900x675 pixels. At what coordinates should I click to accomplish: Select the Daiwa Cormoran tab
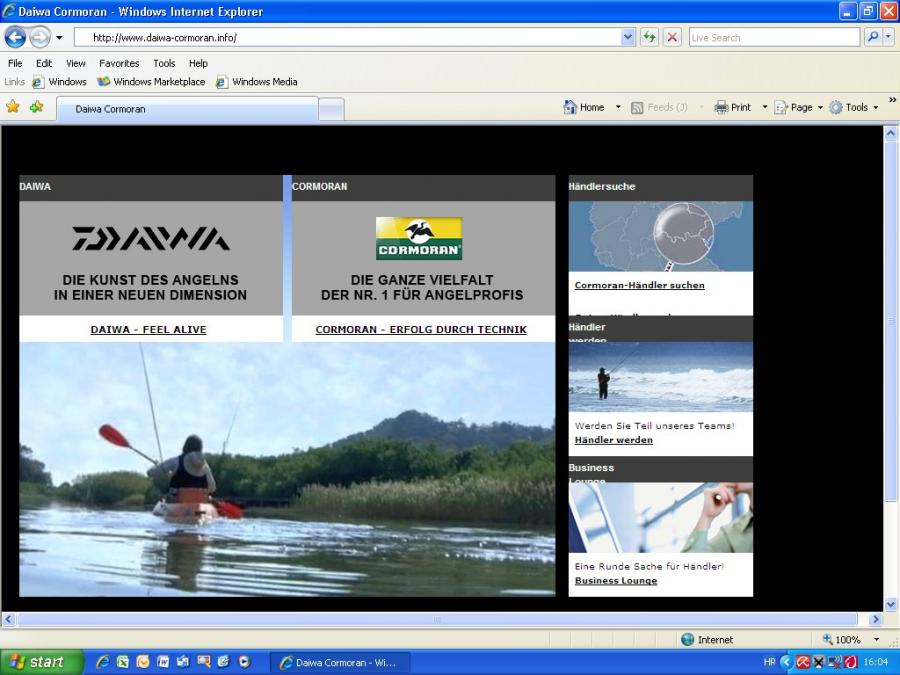point(186,109)
